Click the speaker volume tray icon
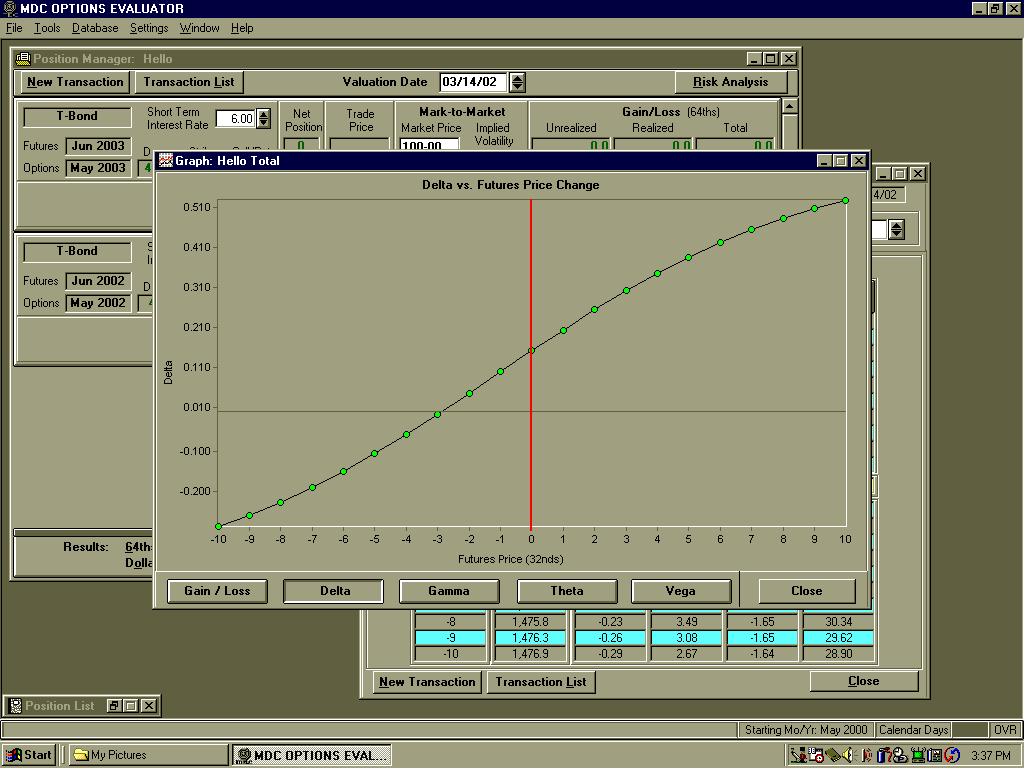The image size is (1024, 768). pyautogui.click(x=848, y=755)
